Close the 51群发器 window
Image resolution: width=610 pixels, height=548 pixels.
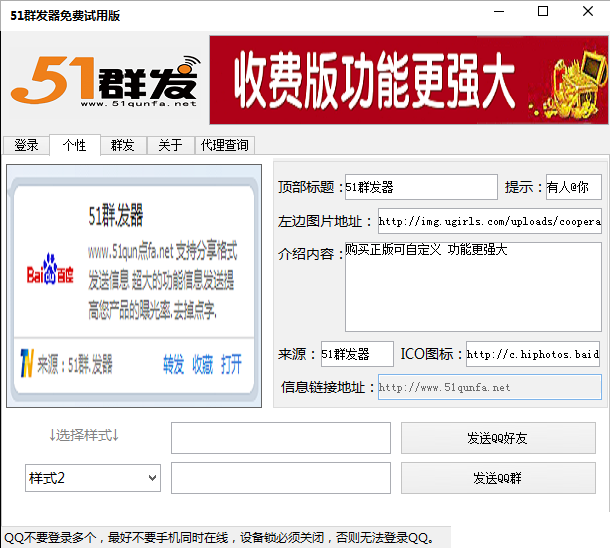coord(588,11)
